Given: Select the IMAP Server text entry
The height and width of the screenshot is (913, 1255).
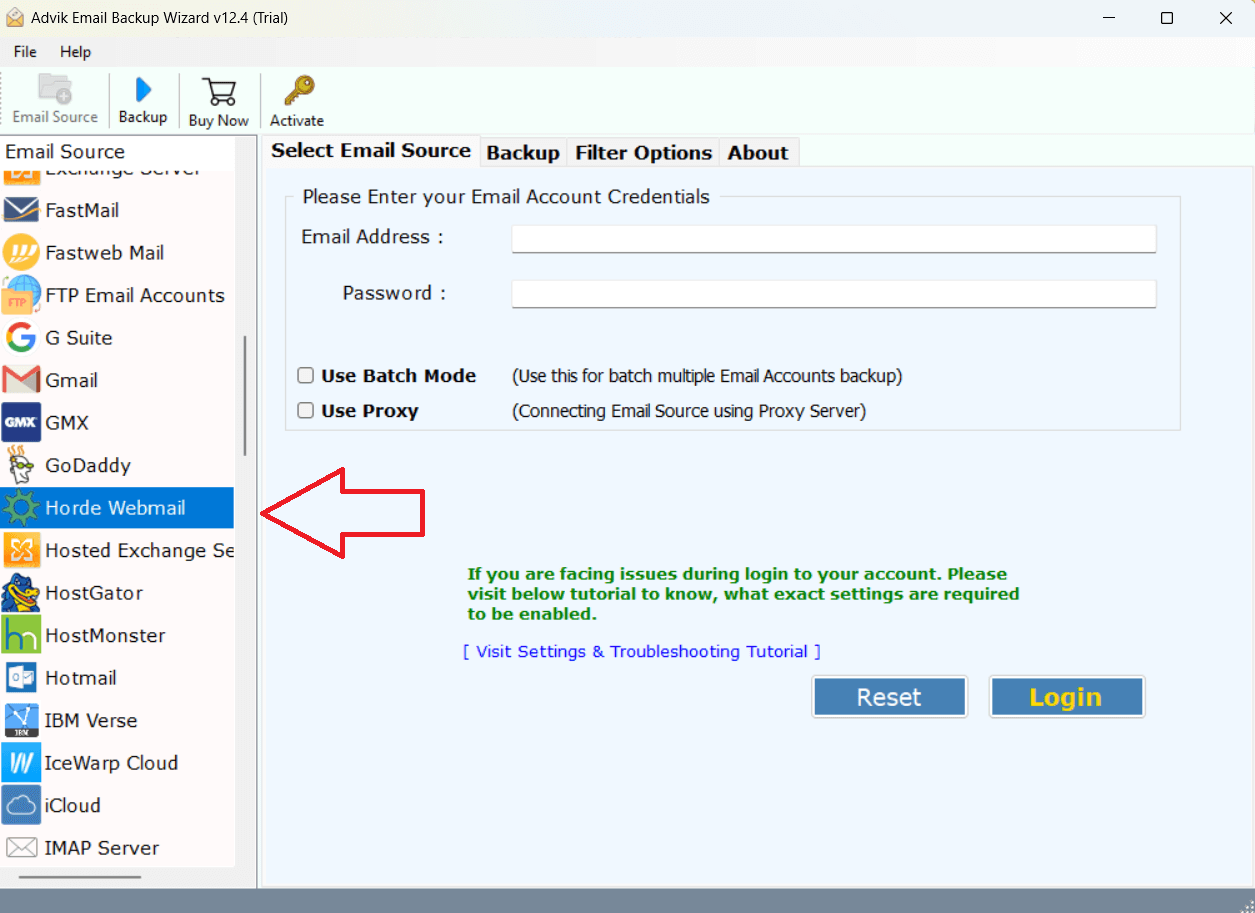Looking at the screenshot, I should [102, 848].
